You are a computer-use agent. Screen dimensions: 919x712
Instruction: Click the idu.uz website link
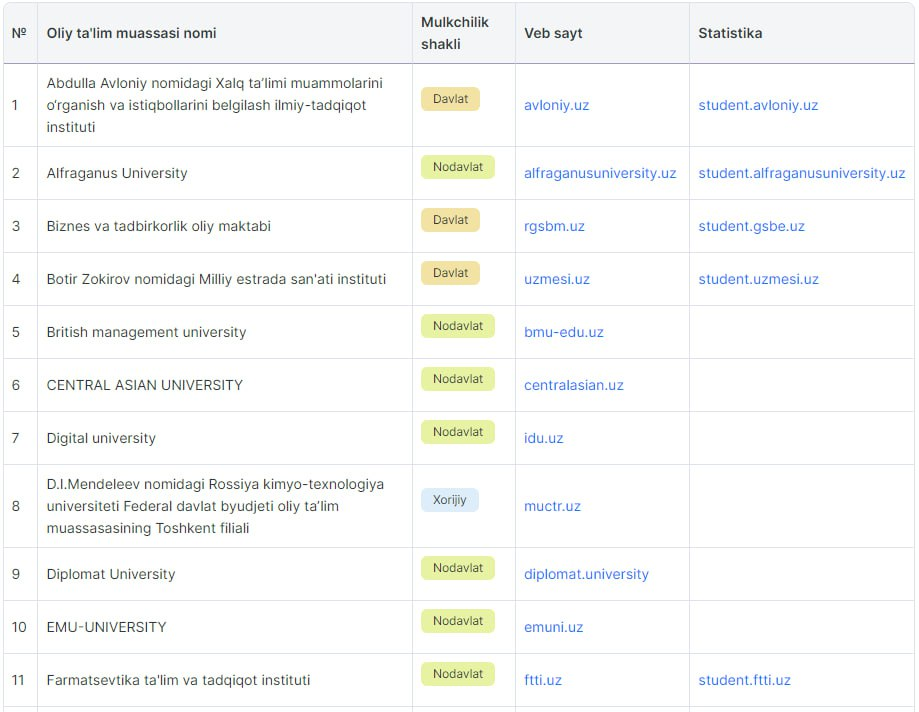(x=543, y=438)
